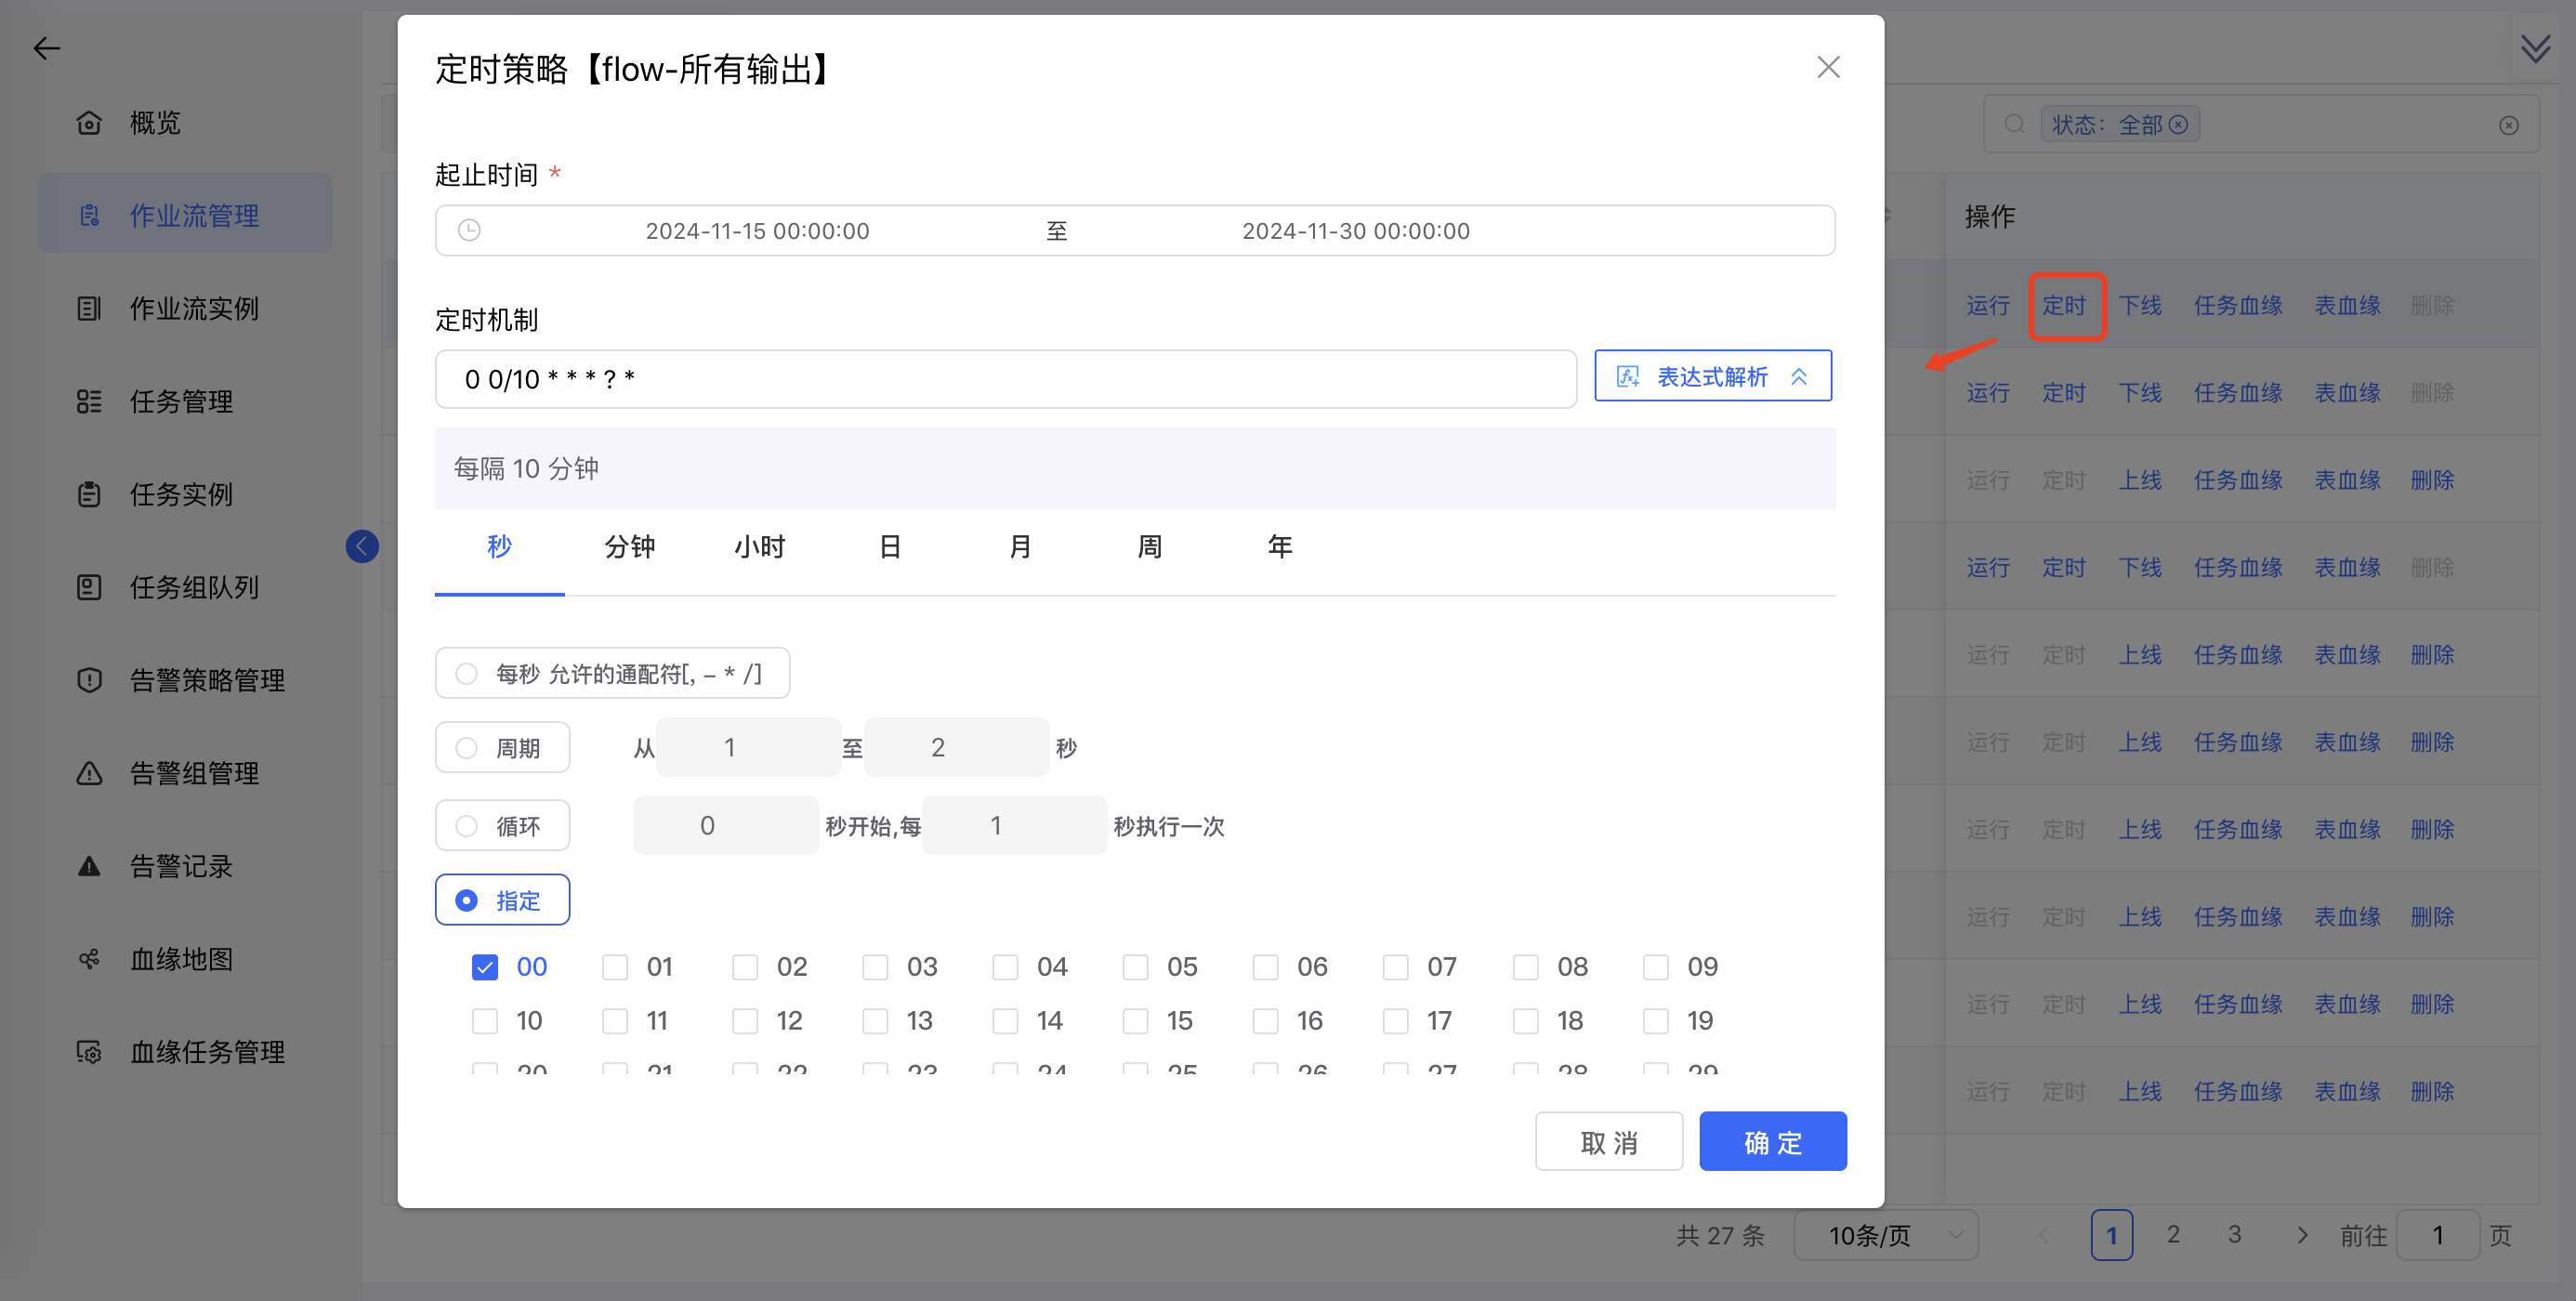Open the 血缘地图 lineage map
Image resolution: width=2576 pixels, height=1301 pixels.
tap(181, 959)
